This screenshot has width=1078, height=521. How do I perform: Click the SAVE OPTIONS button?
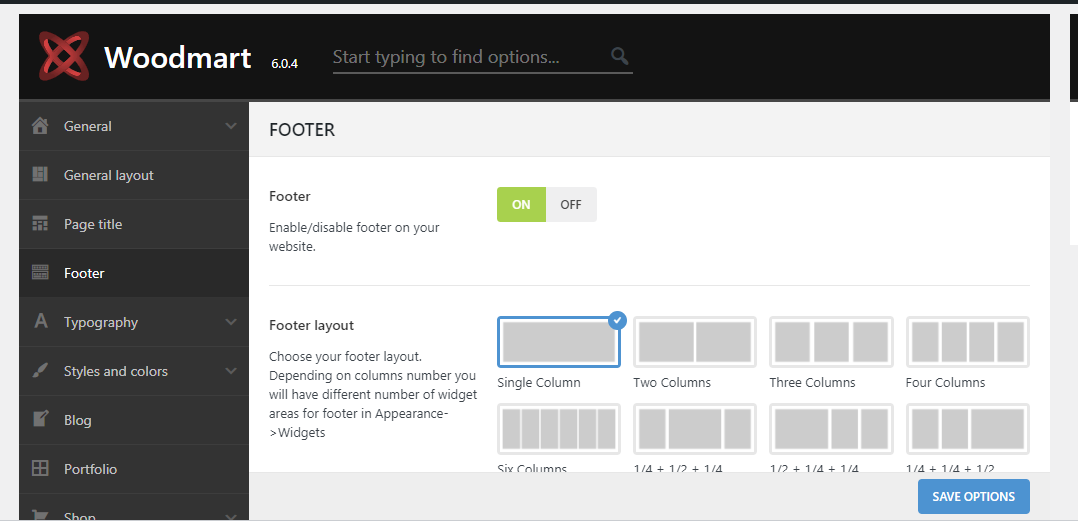click(x=974, y=496)
